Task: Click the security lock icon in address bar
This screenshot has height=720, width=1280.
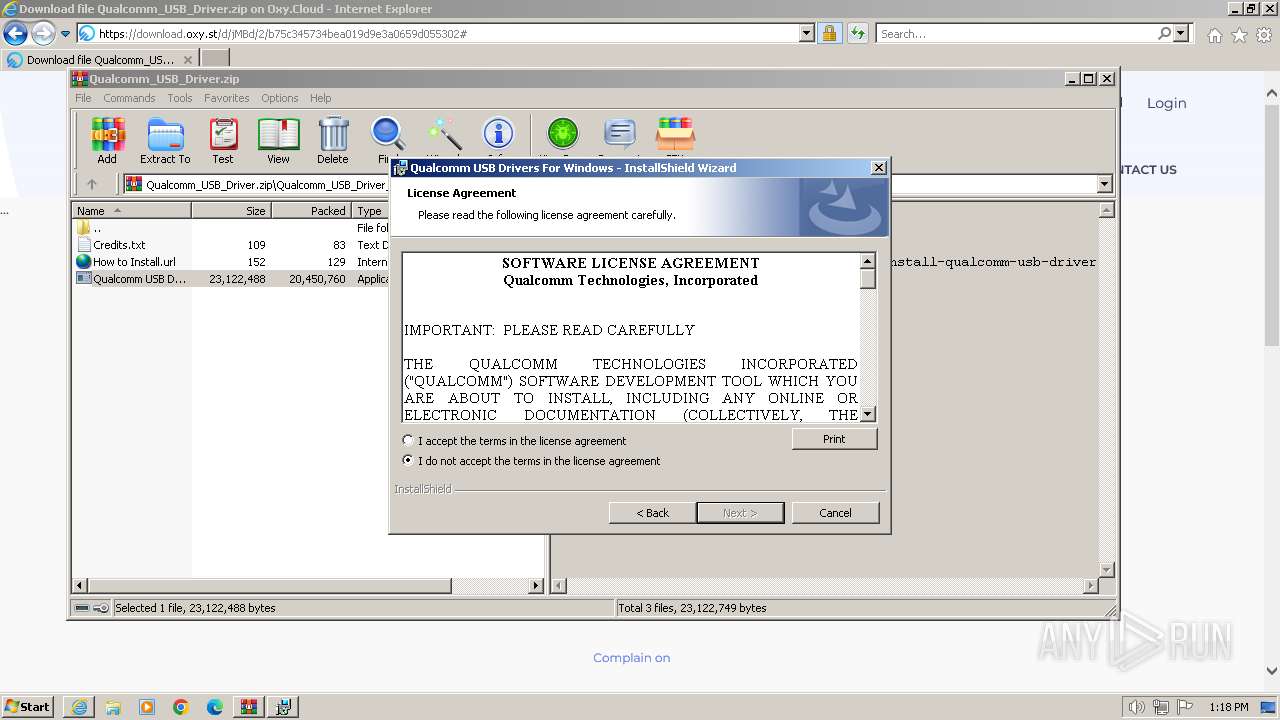Action: [829, 33]
